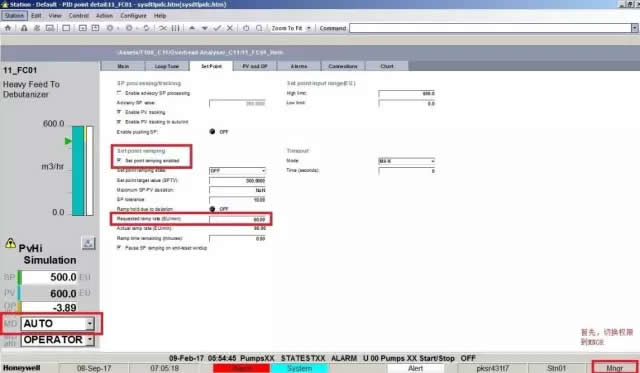Expand the Zoom To Fit dropdown

pyautogui.click(x=309, y=28)
